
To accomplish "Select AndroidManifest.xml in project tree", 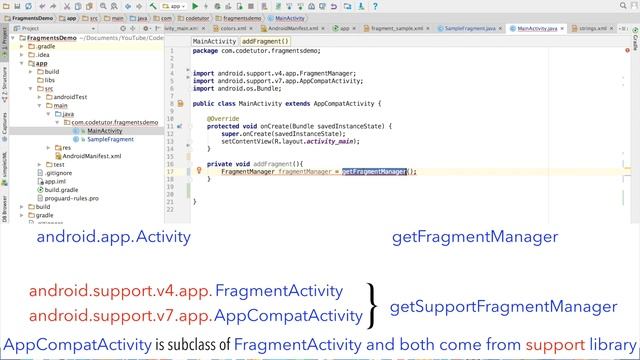I will point(92,156).
